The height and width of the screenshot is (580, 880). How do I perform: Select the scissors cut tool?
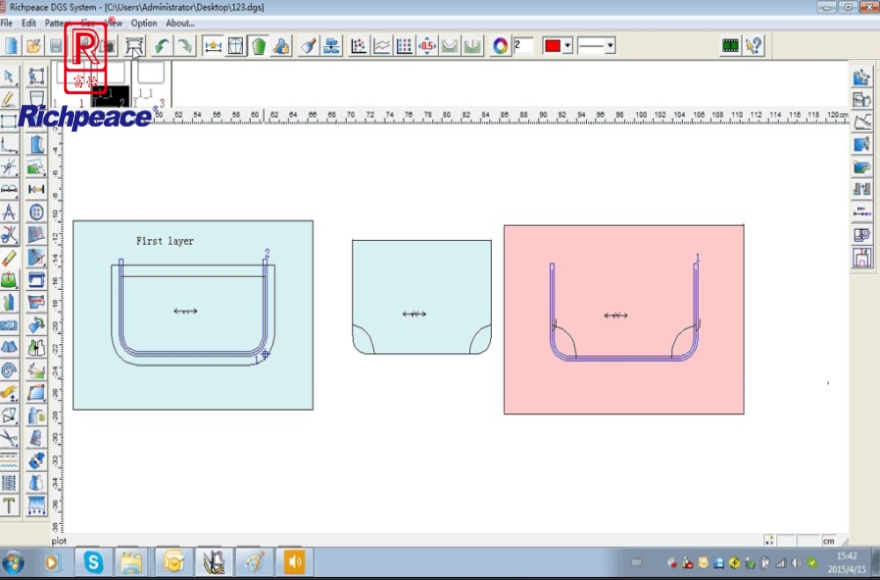coord(9,235)
